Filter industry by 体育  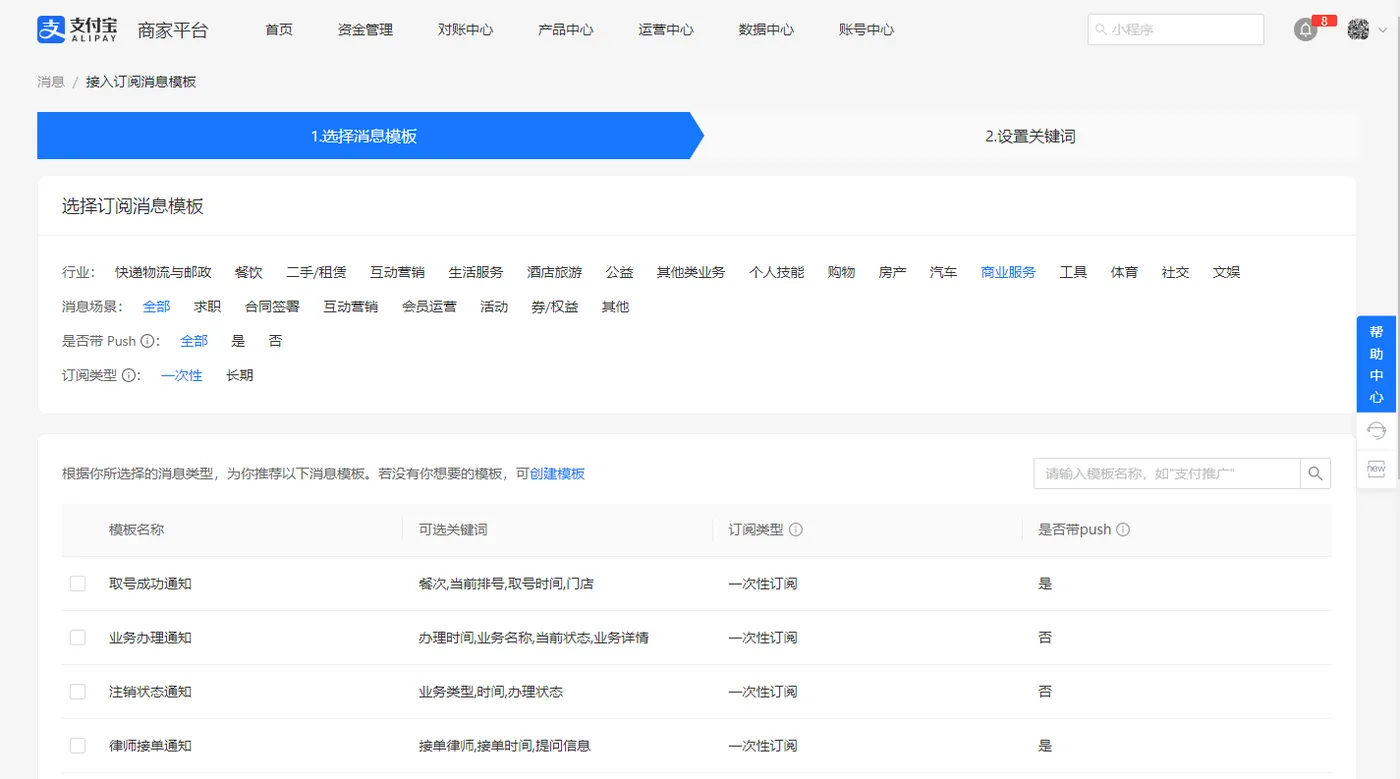1125,272
